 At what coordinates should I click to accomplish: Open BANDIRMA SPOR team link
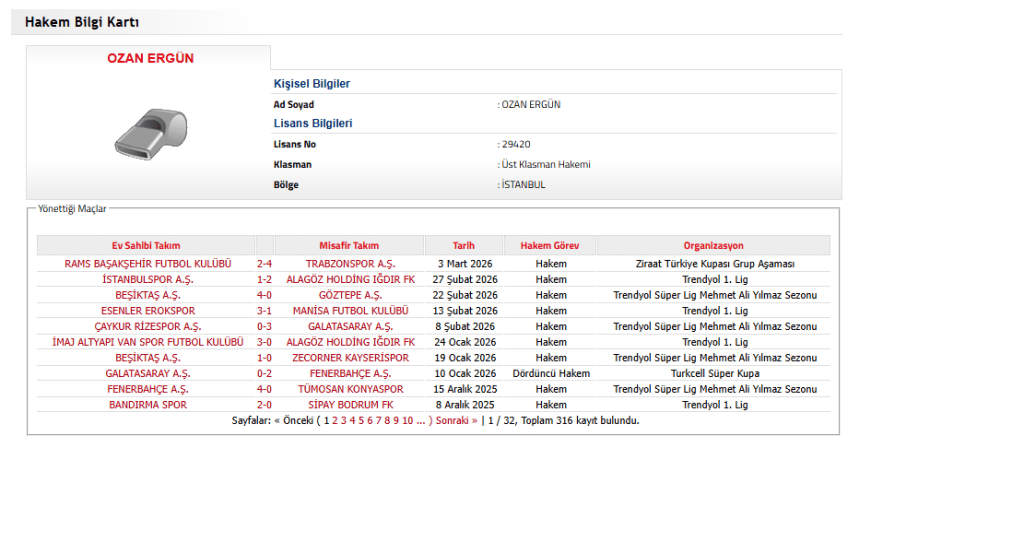[147, 405]
